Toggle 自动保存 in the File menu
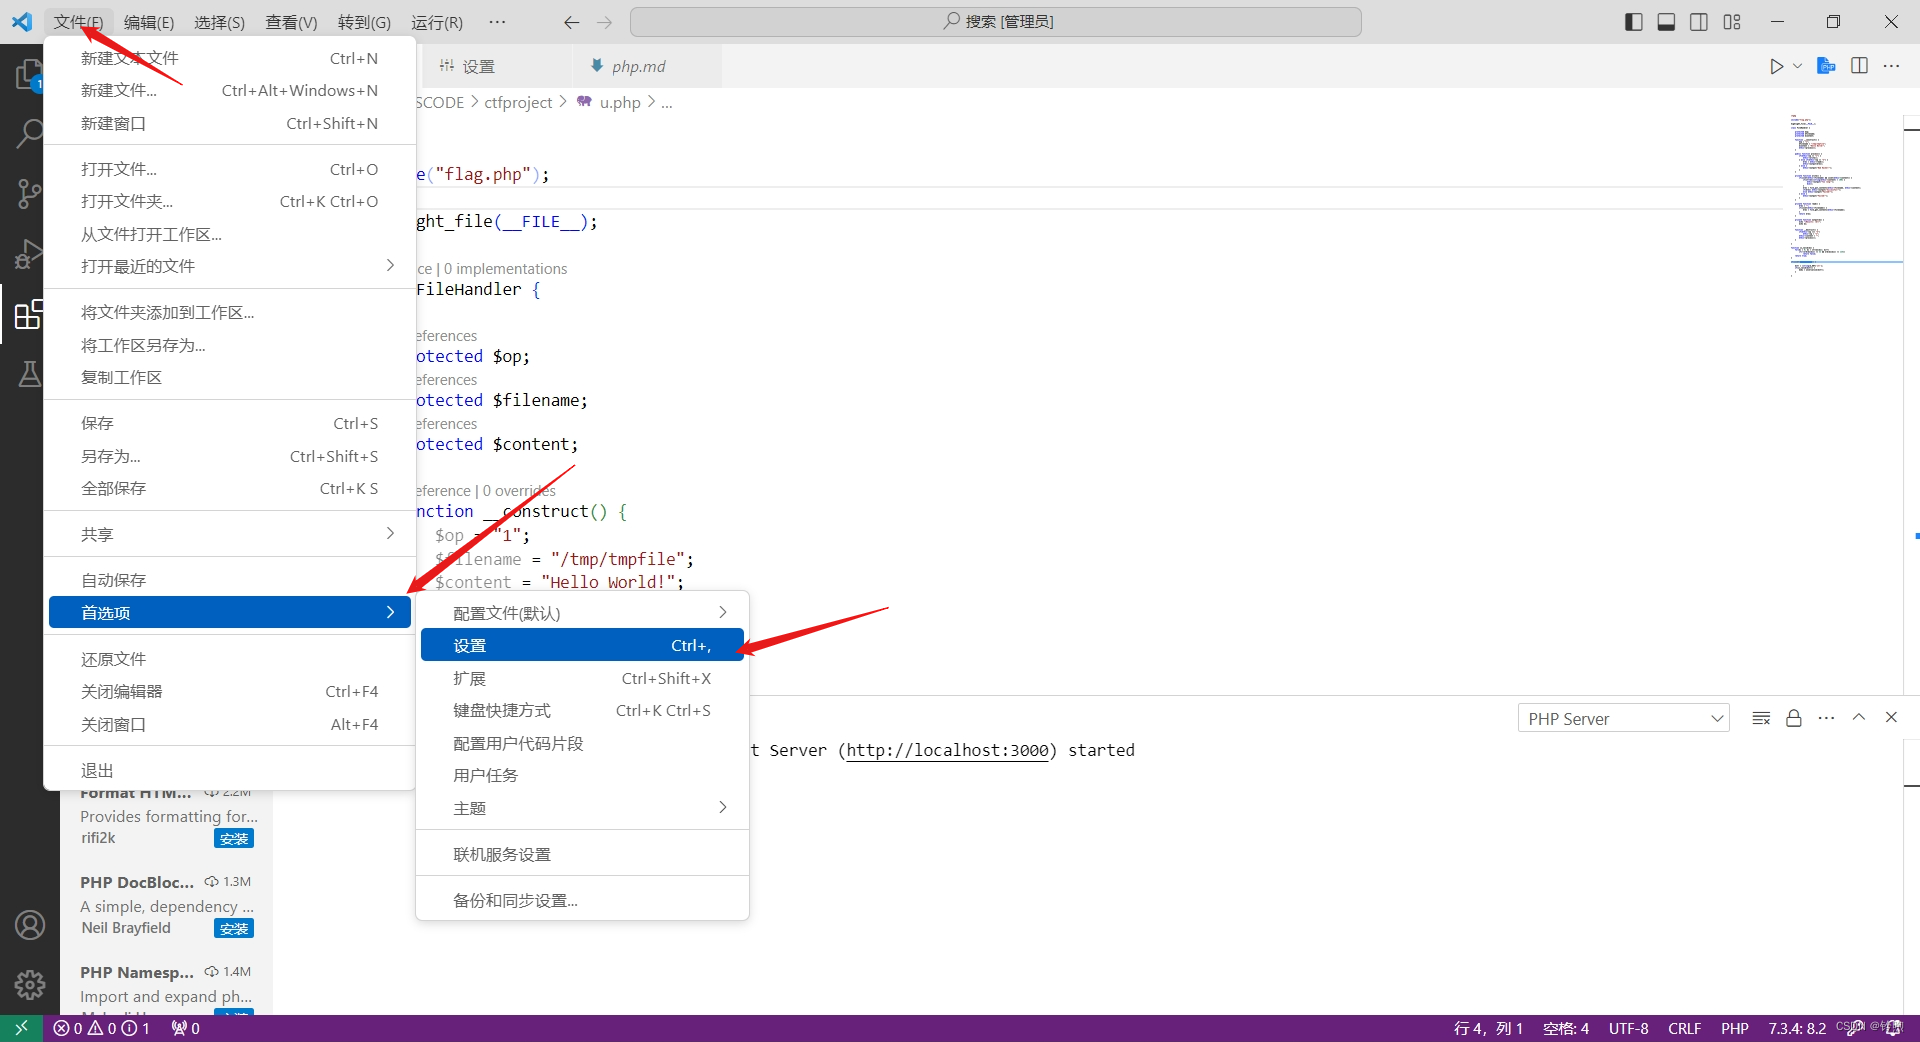Viewport: 1920px width, 1042px height. click(230, 580)
